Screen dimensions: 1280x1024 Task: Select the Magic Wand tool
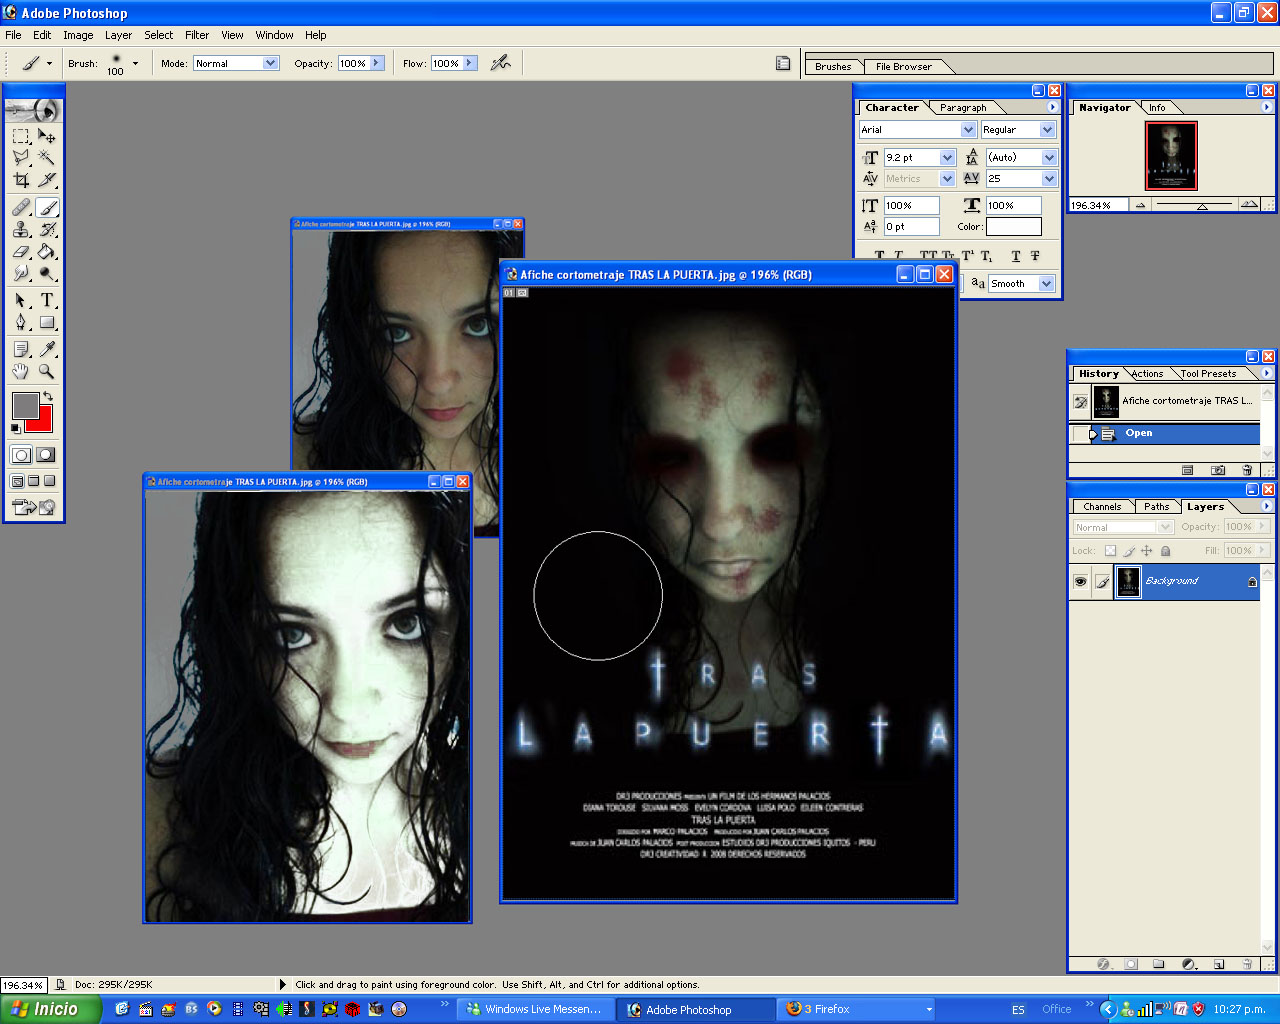pyautogui.click(x=47, y=158)
